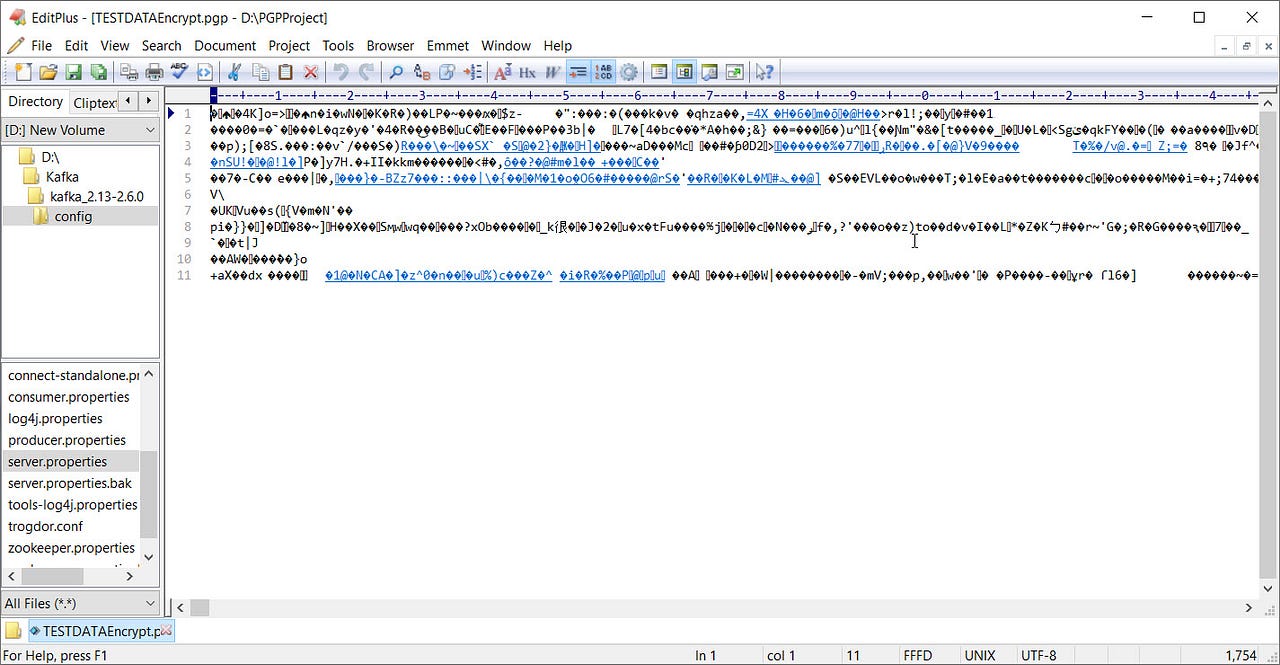
Task: Click the full screen view icon
Action: 734,72
